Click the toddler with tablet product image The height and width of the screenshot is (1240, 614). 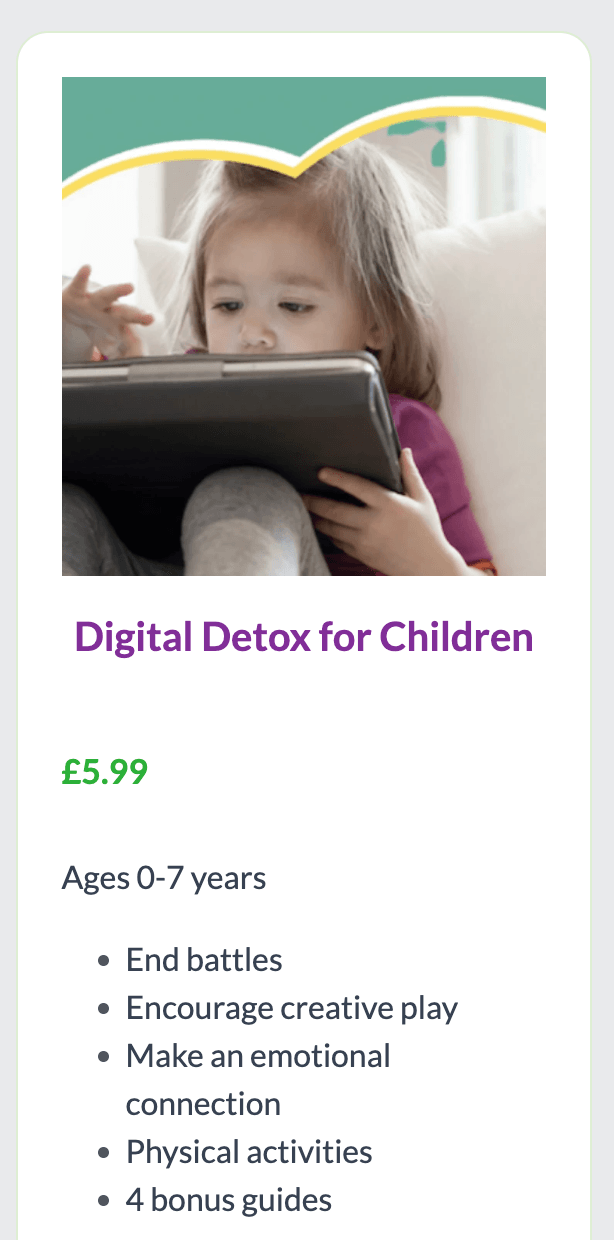pos(304,326)
